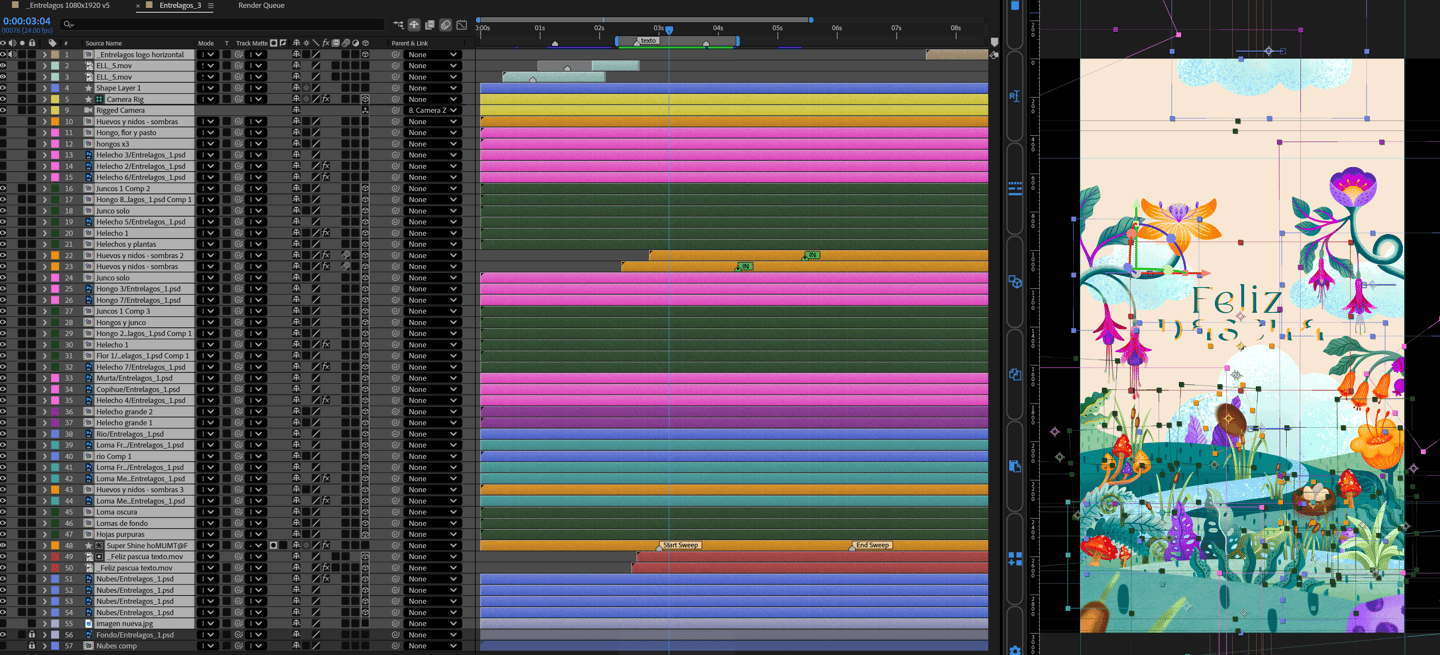This screenshot has height=655, width=1440.
Task: Hide the Camera Rig layer eye
Action: 3,99
